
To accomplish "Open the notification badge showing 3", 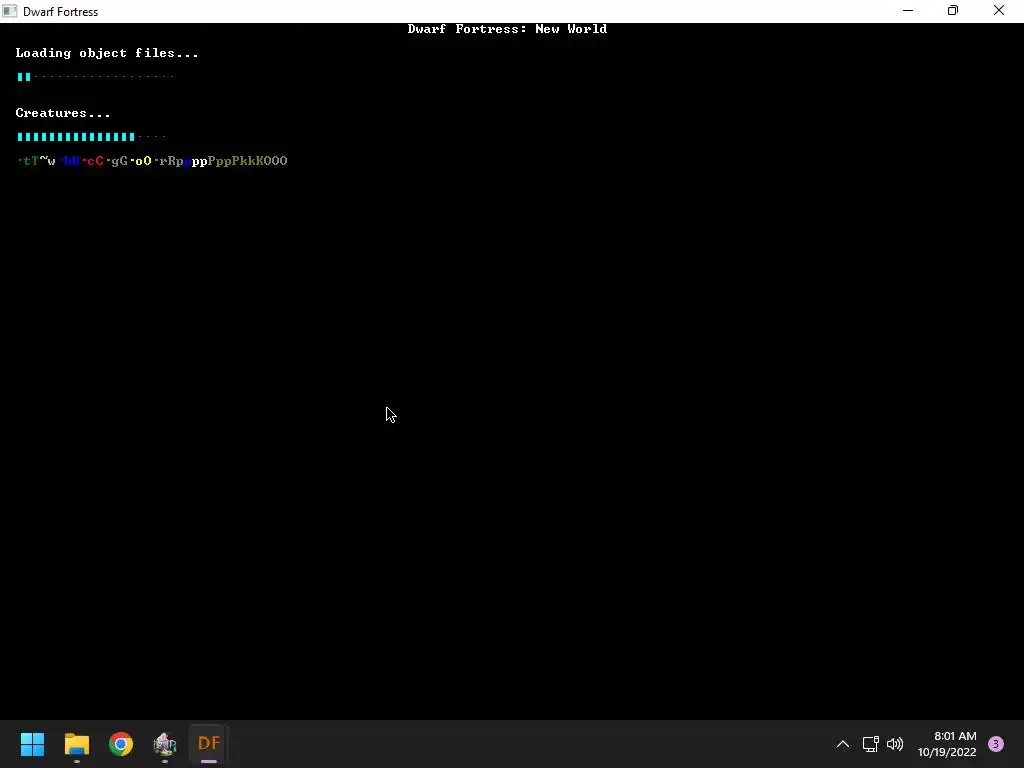I will click(996, 744).
